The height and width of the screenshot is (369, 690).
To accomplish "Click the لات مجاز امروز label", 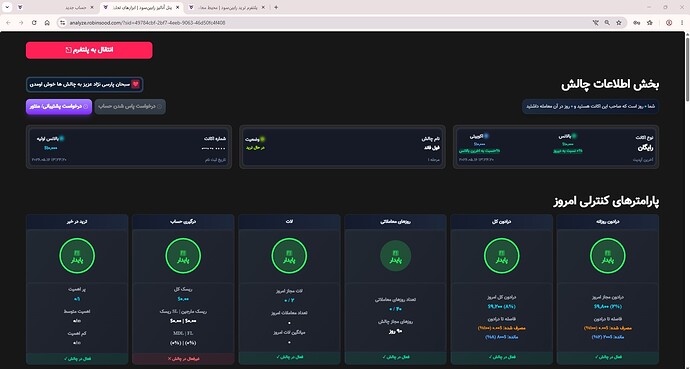I will tap(289, 291).
